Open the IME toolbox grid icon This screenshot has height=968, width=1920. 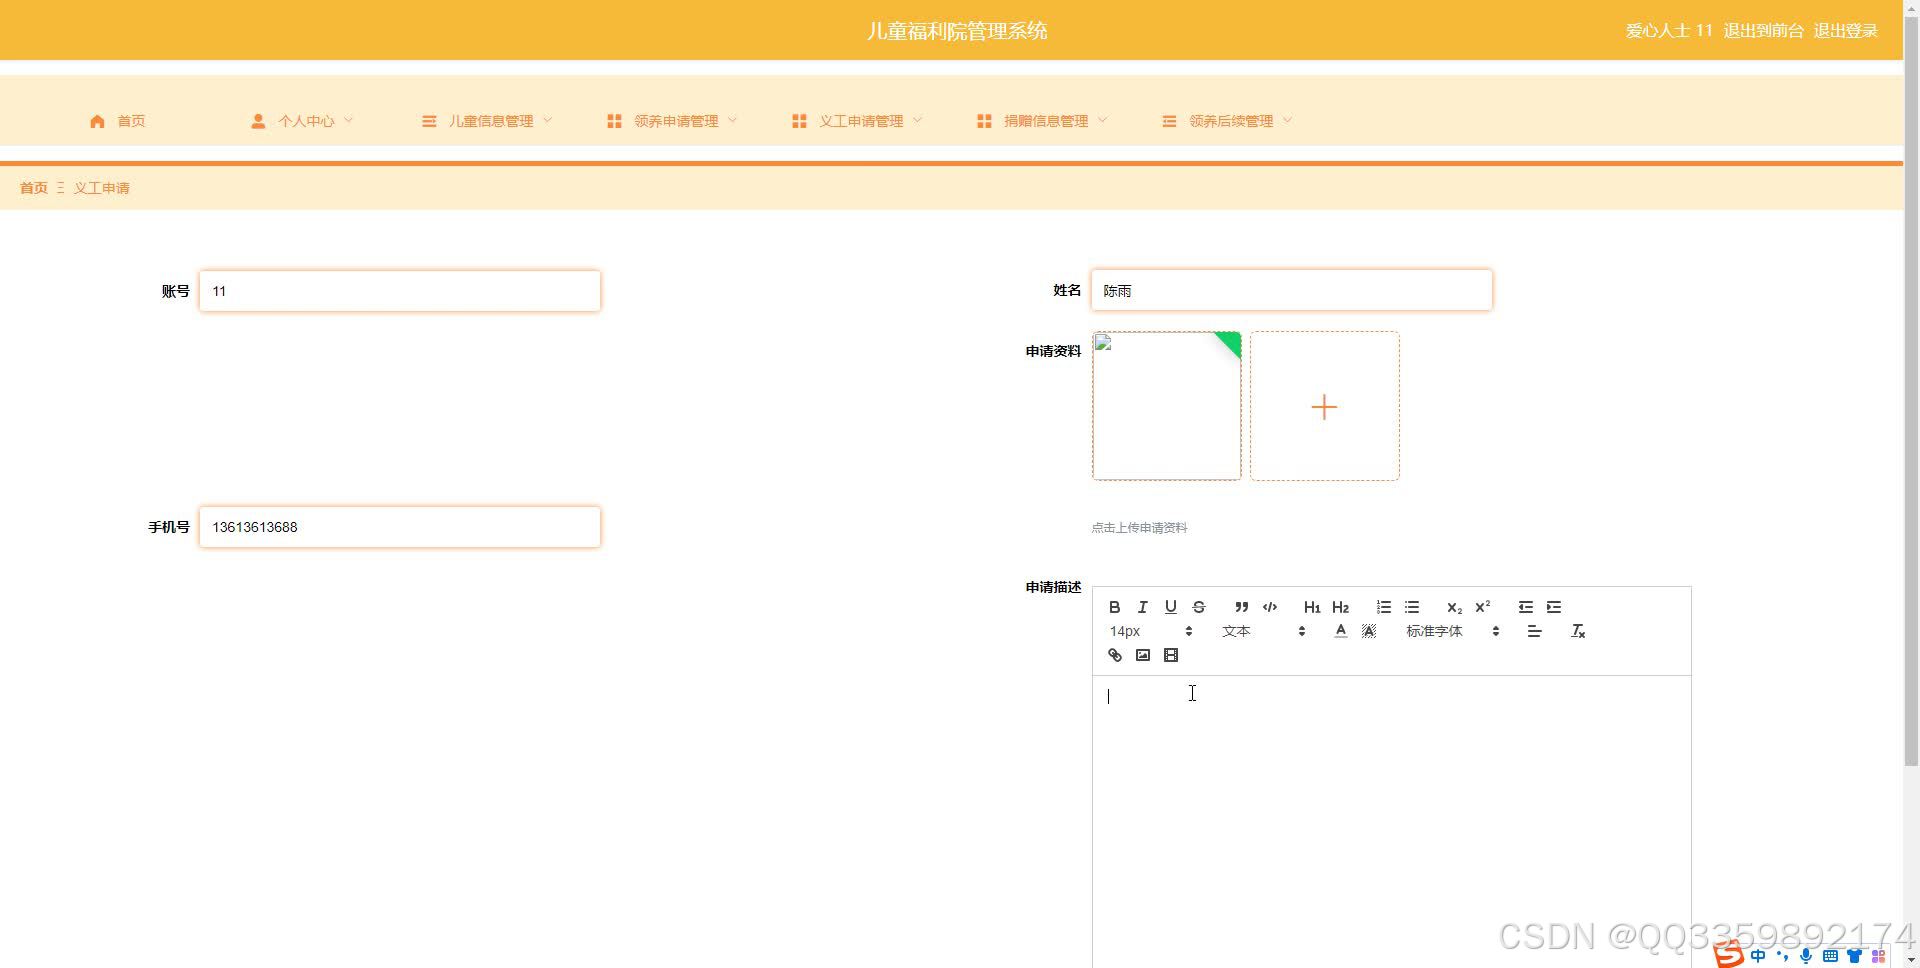1878,956
